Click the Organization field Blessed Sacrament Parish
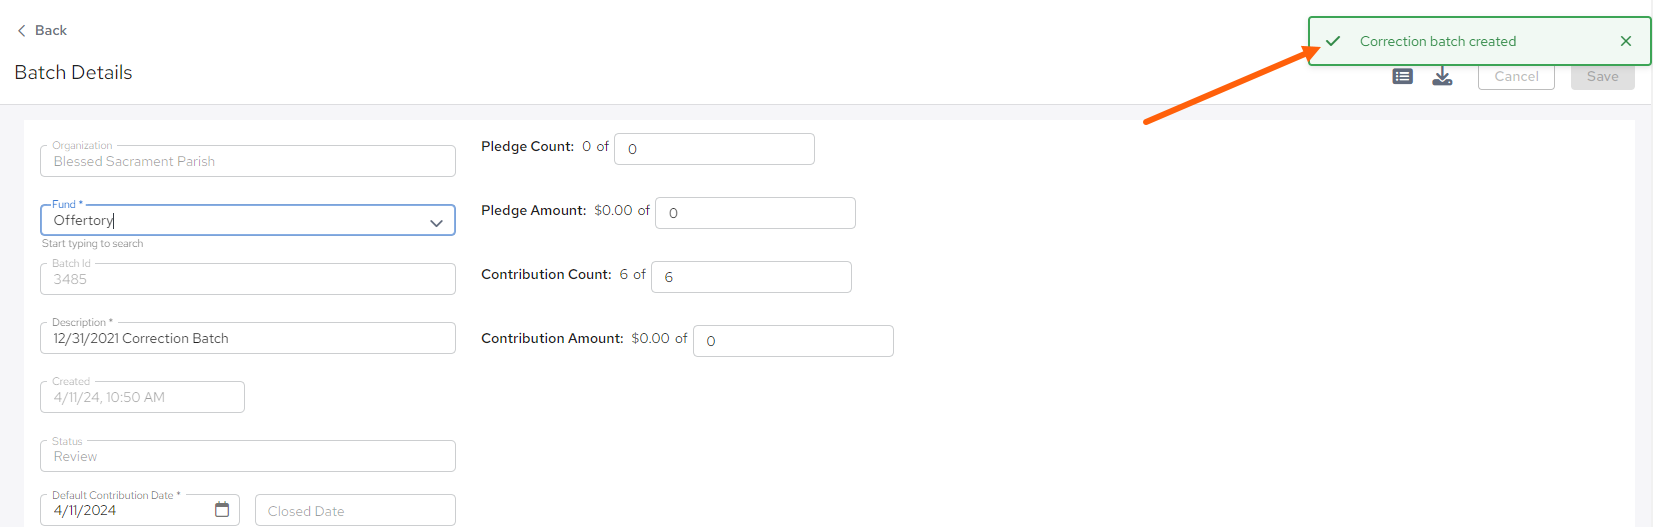Viewport: 1653px width, 527px height. coord(248,161)
